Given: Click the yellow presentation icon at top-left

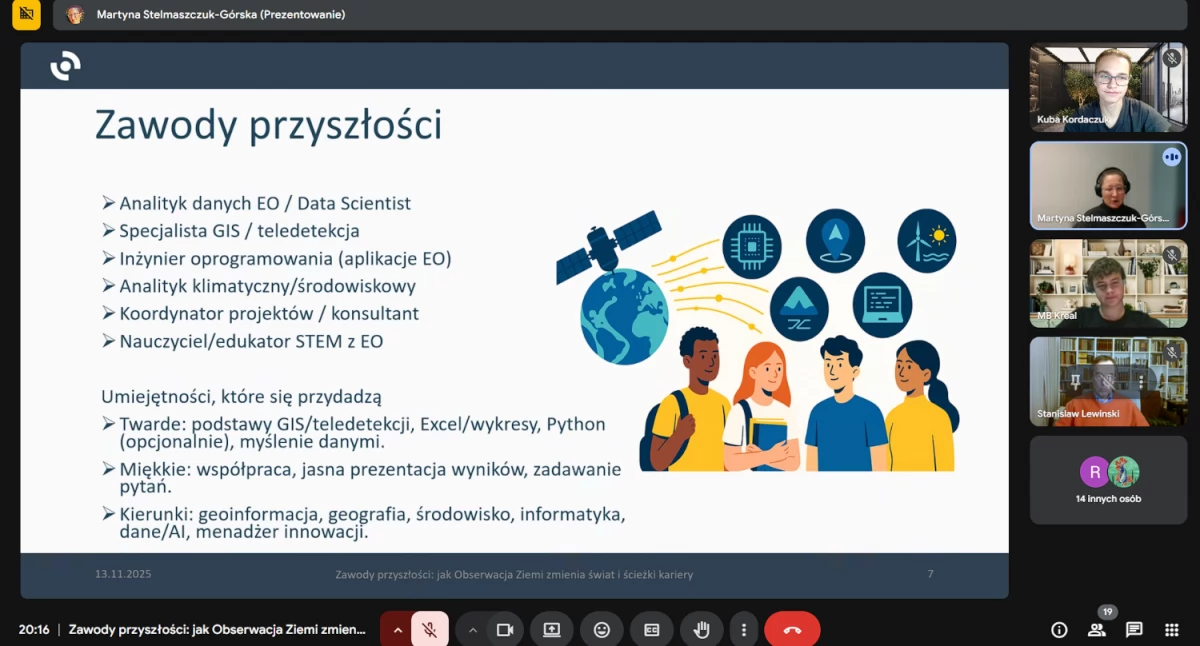Looking at the screenshot, I should point(26,14).
